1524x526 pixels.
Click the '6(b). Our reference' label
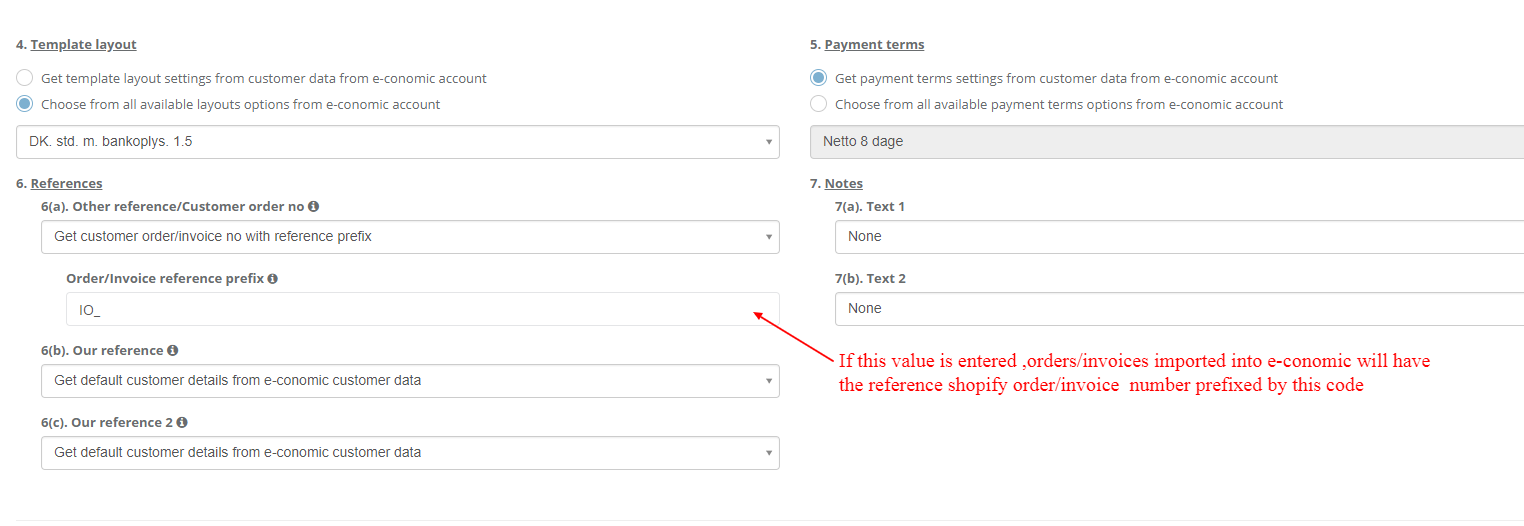click(x=102, y=351)
